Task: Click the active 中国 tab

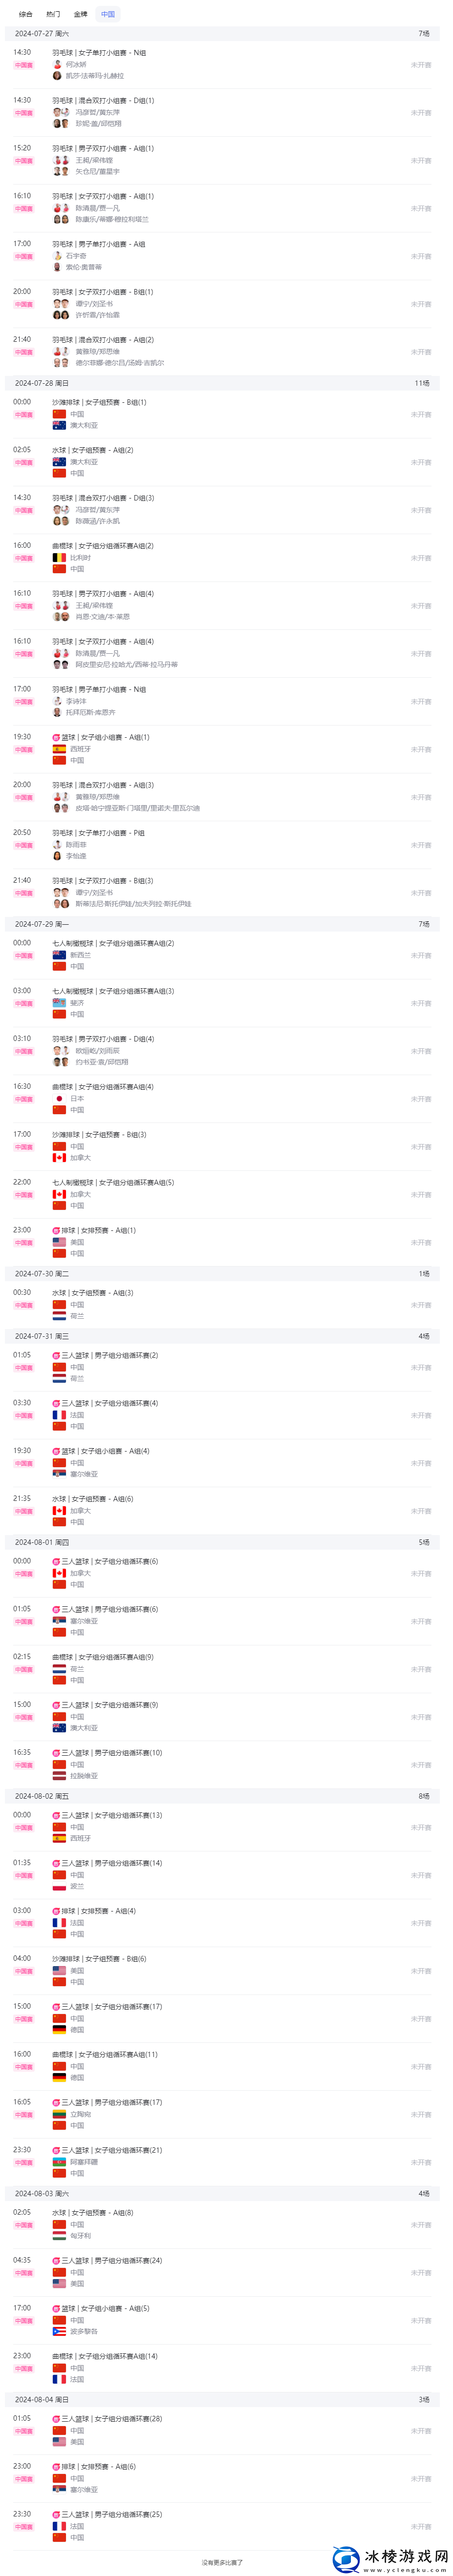Action: tap(108, 14)
